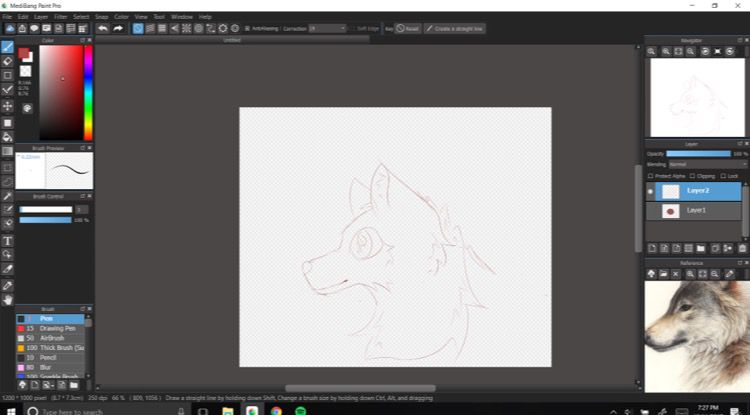Click the rainbow hue strip

[88, 93]
